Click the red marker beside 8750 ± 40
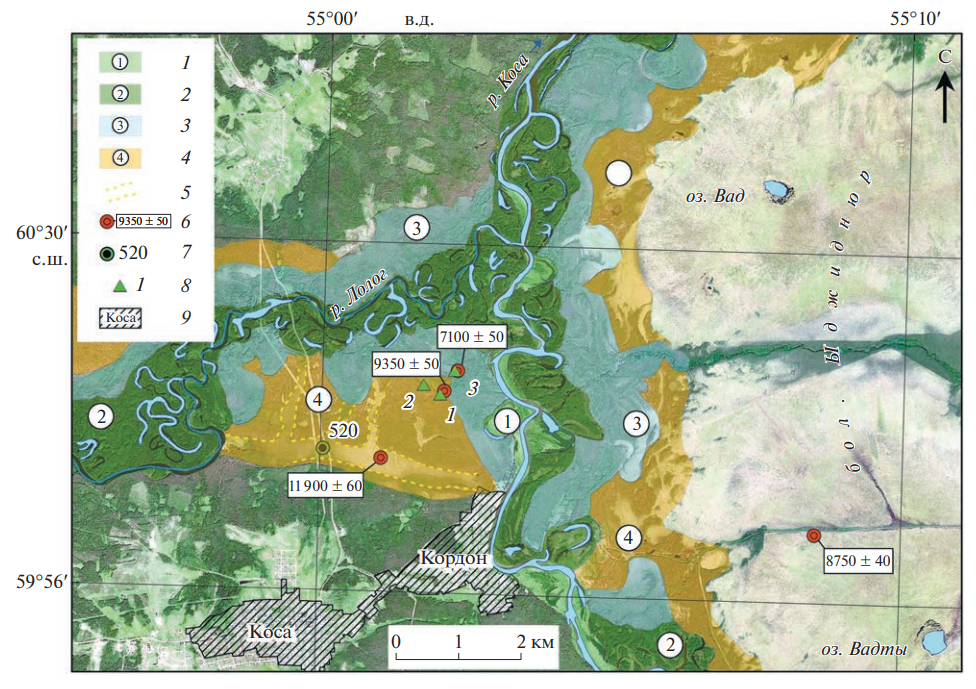Image resolution: width=976 pixels, height=689 pixels. coord(814,536)
